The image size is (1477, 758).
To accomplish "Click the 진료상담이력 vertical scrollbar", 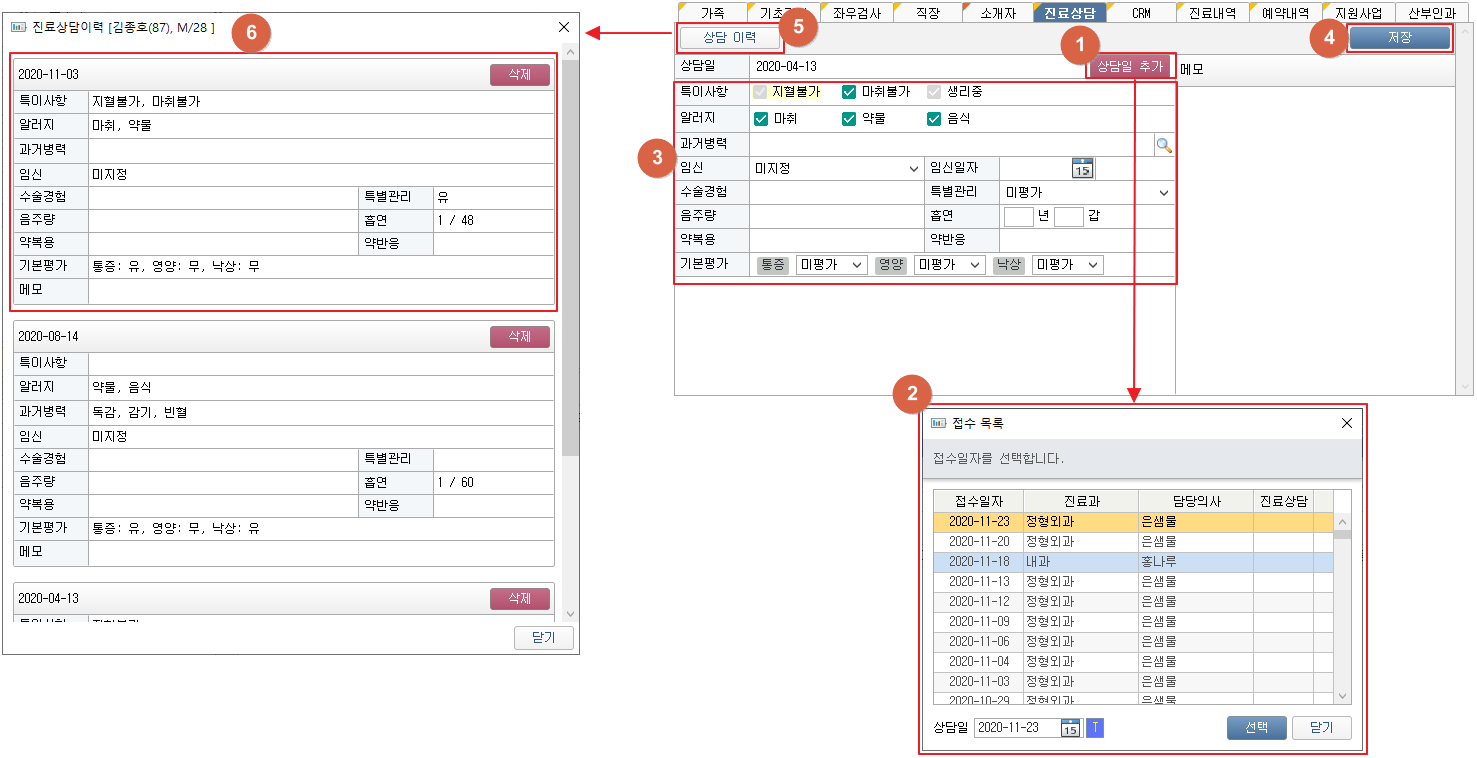I will click(x=570, y=250).
